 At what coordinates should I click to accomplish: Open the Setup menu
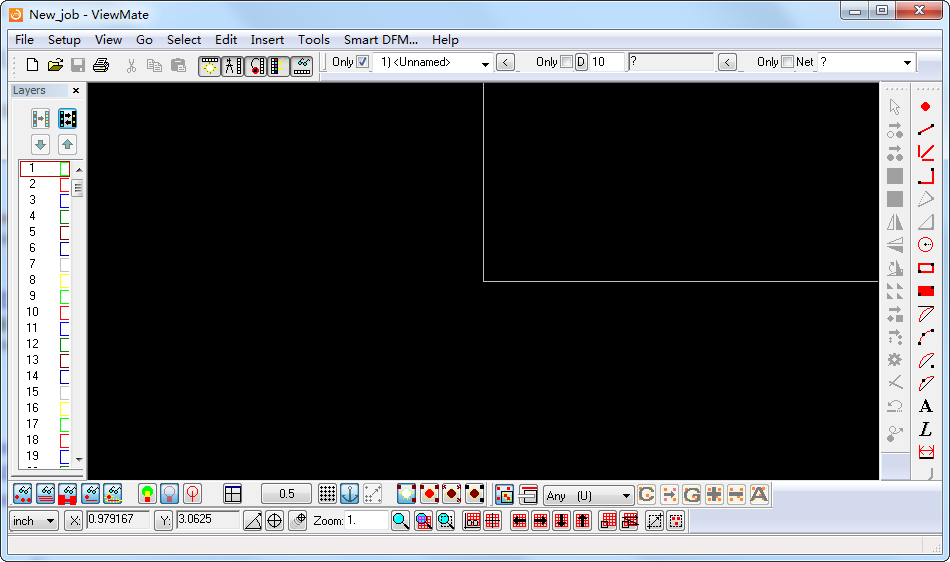[64, 40]
